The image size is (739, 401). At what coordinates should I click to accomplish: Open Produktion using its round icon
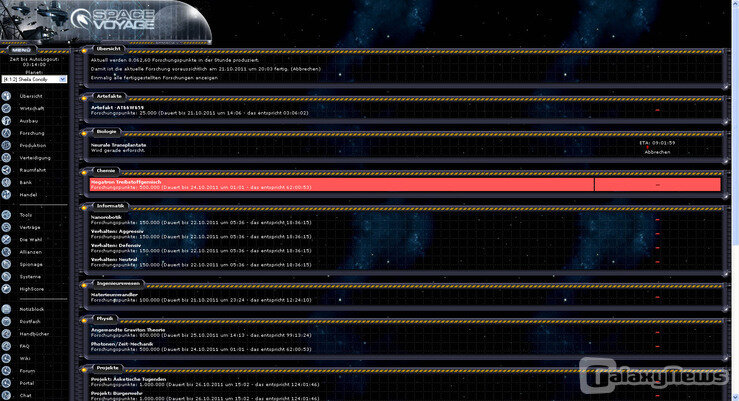pos(6,145)
